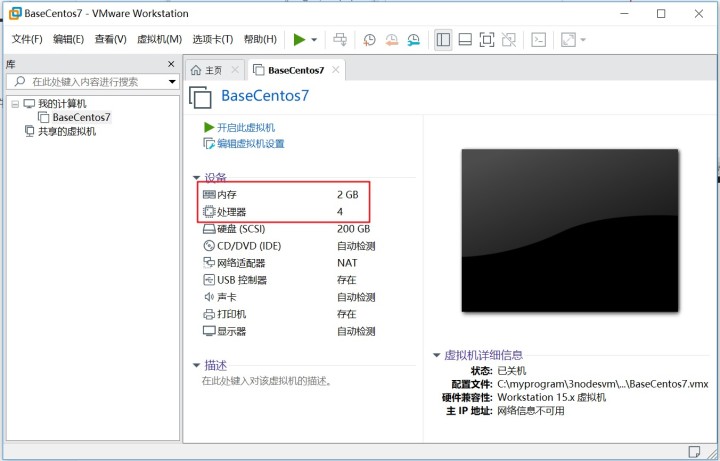This screenshot has width=720, height=461.
Task: Click the 声卡 sound card icon
Action: tap(209, 297)
